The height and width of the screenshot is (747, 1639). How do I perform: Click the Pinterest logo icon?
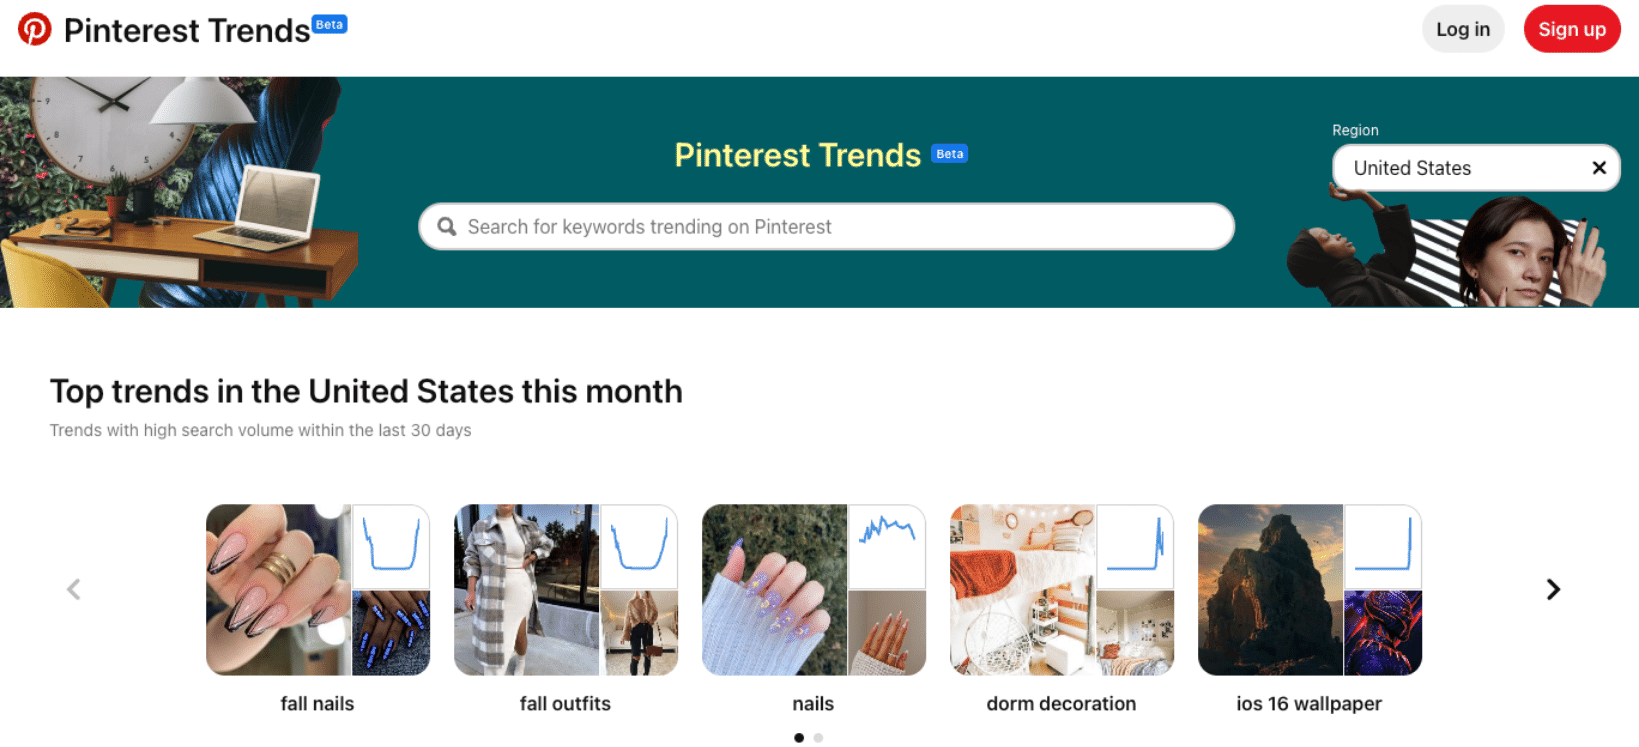(x=34, y=29)
